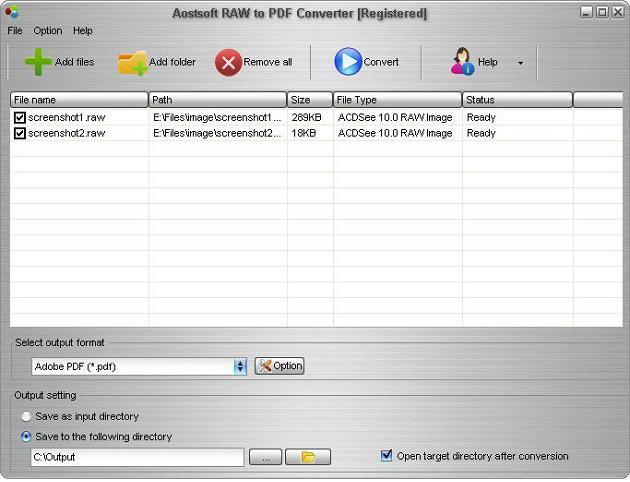630x482 pixels.
Task: Open the Adobe PDF output format dropdown
Action: pos(240,366)
